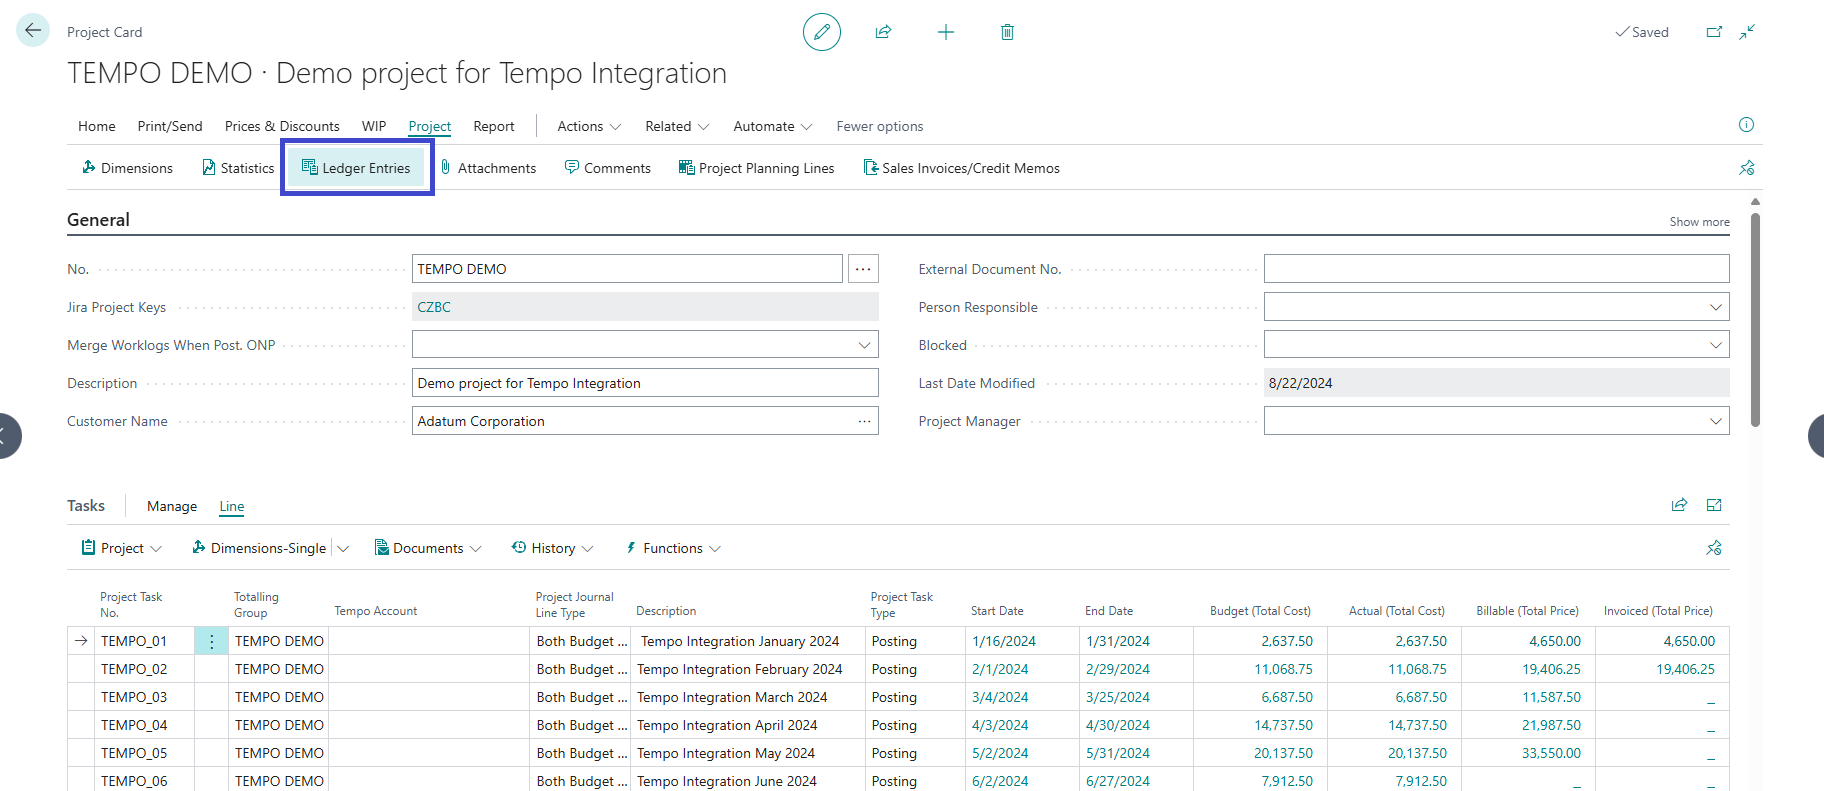Open the Person Responsible dropdown
This screenshot has height=791, width=1824.
1715,307
